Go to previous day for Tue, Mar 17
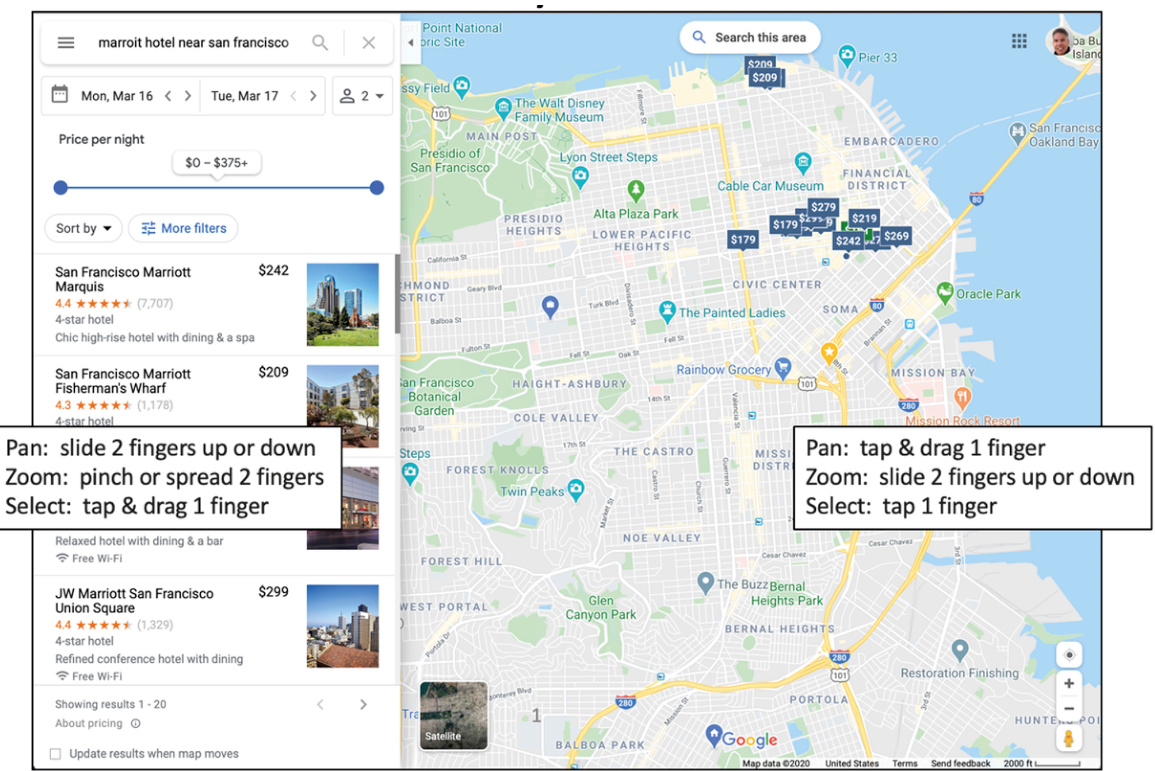Image resolution: width=1155 pixels, height=771 pixels. [293, 96]
